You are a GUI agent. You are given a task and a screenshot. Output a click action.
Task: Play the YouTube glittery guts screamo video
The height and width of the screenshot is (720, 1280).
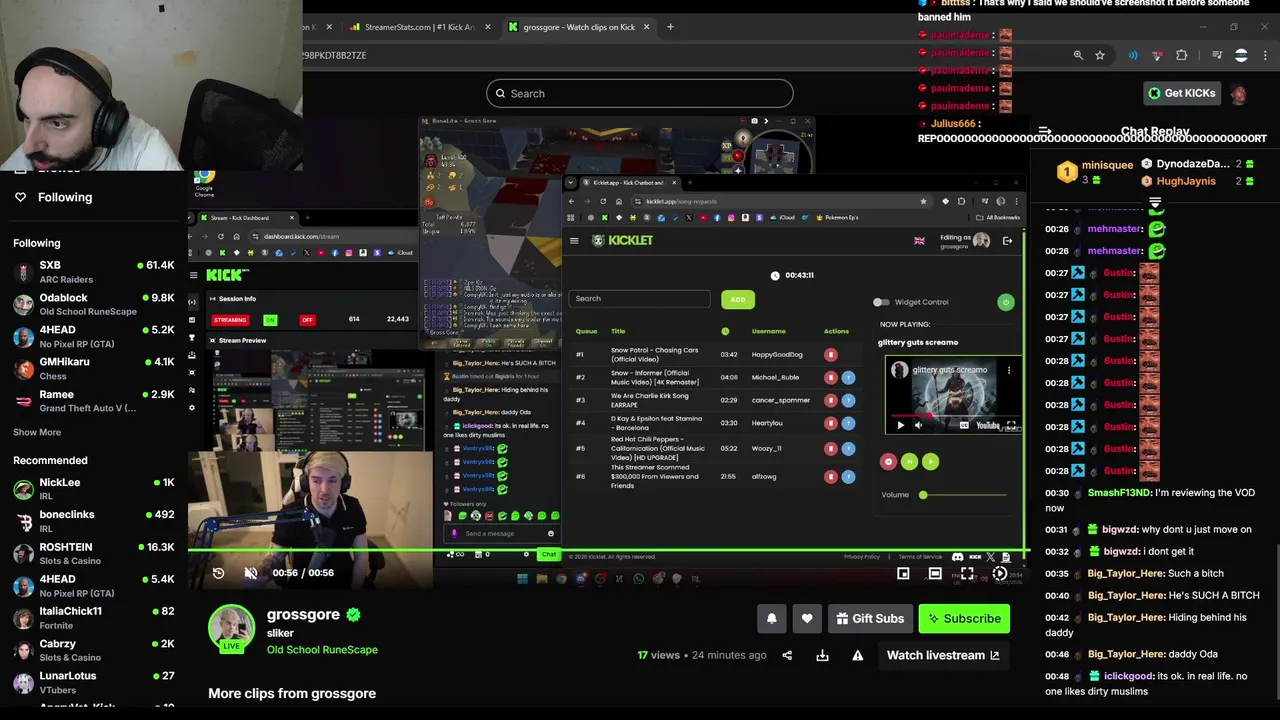coord(900,425)
